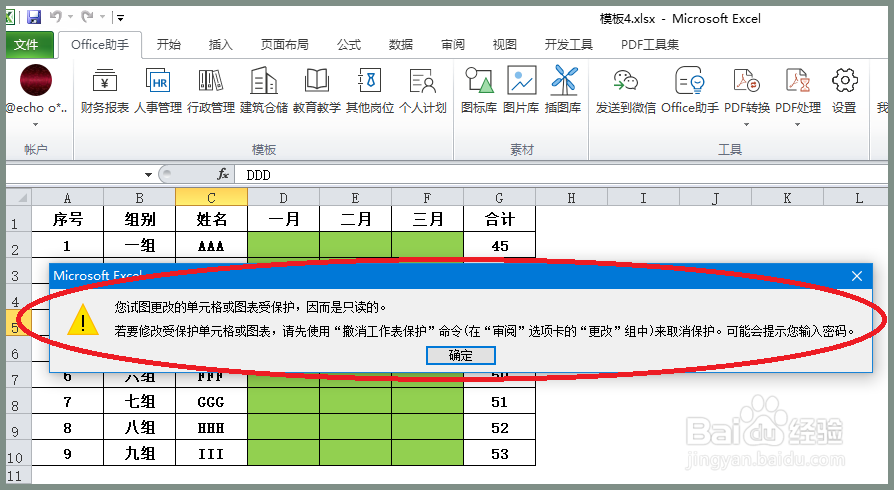Select column C header
Image resolution: width=894 pixels, height=490 pixels.
212,198
